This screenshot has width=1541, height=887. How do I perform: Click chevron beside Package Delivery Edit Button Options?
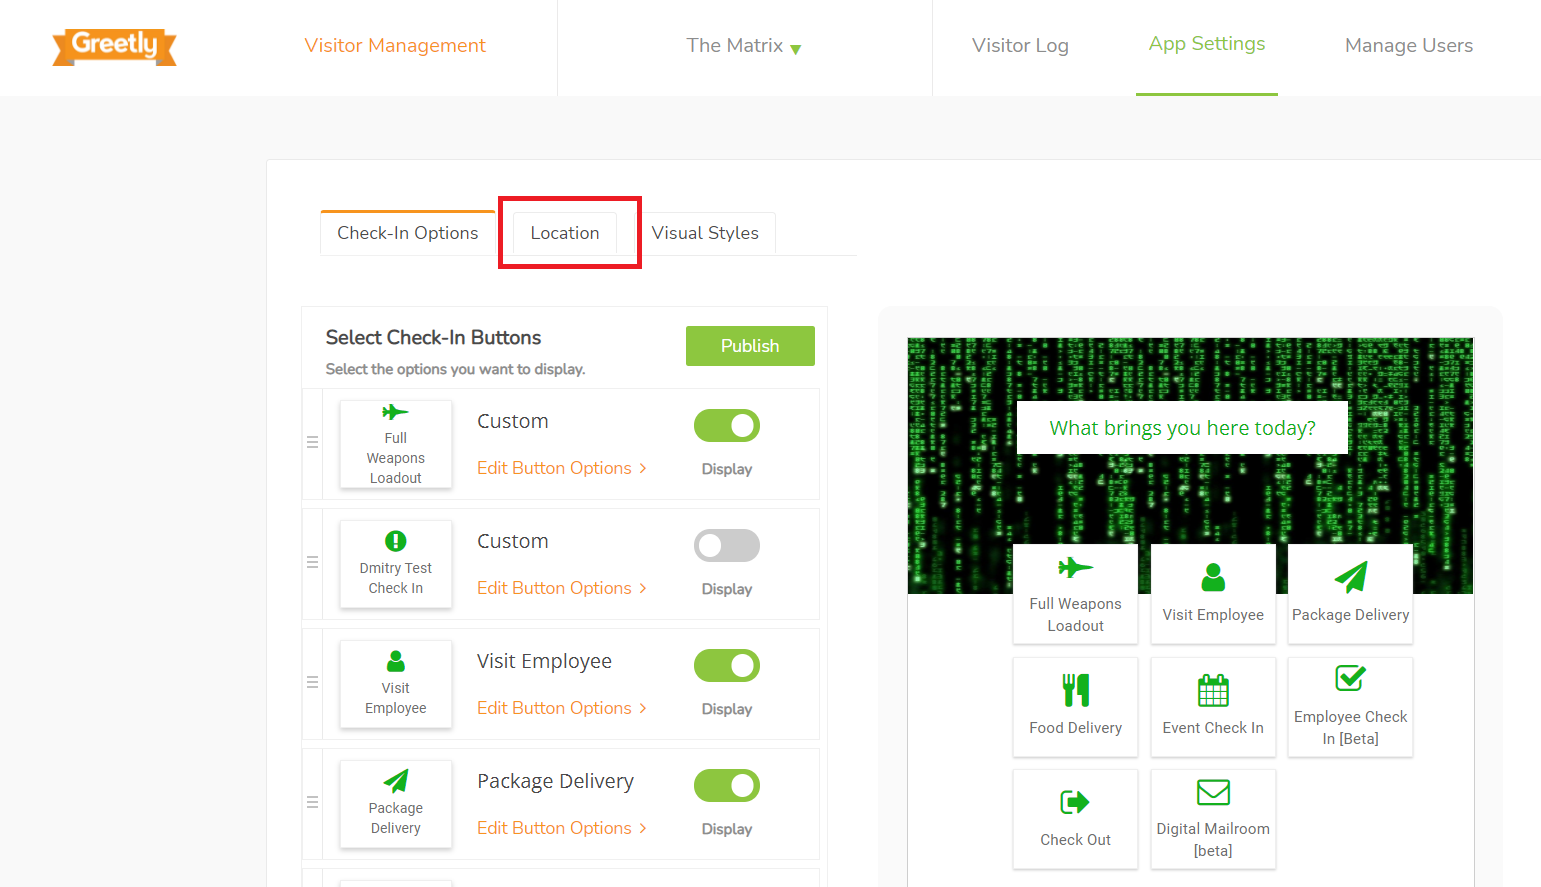point(643,828)
